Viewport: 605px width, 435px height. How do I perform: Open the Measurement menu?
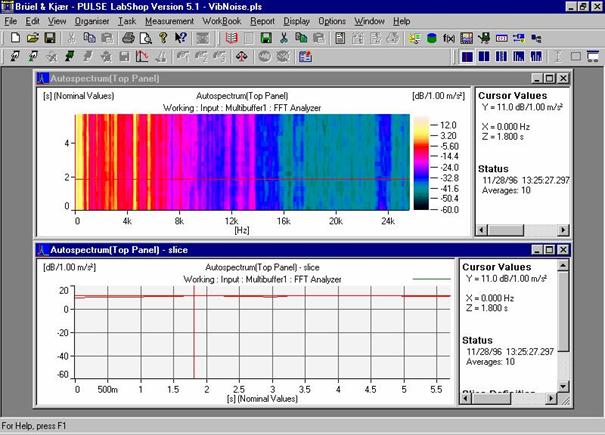(x=169, y=21)
